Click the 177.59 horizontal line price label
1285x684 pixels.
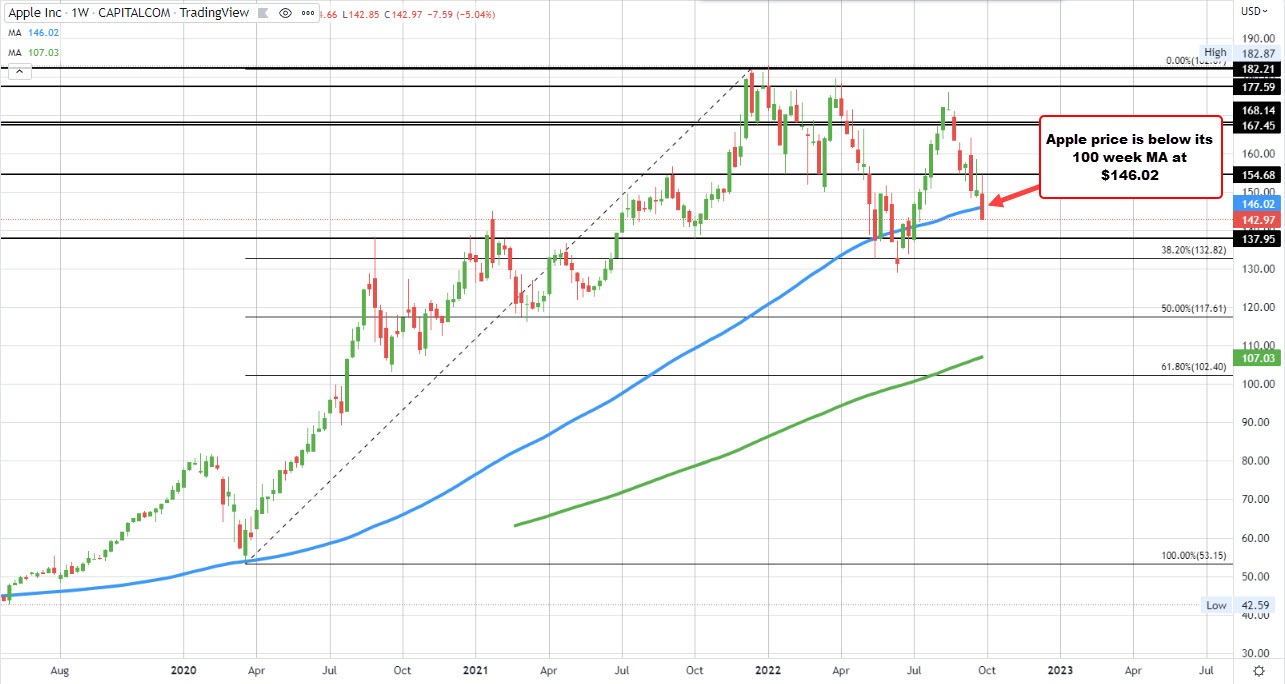(1256, 87)
